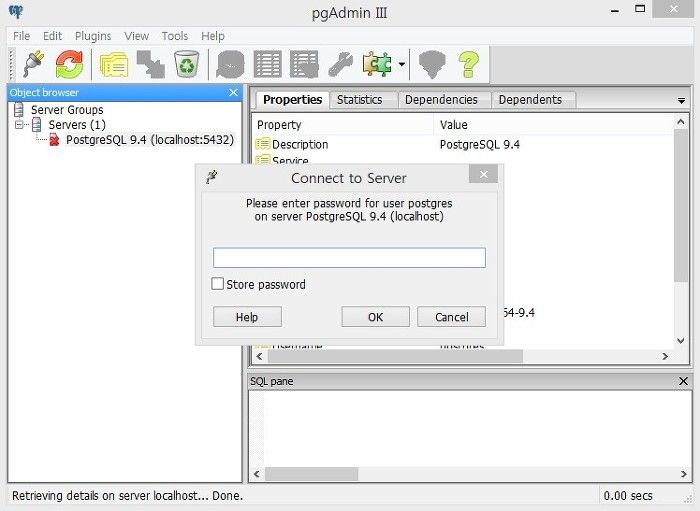
Task: Maximize the pgAdmin III window
Action: (640, 9)
